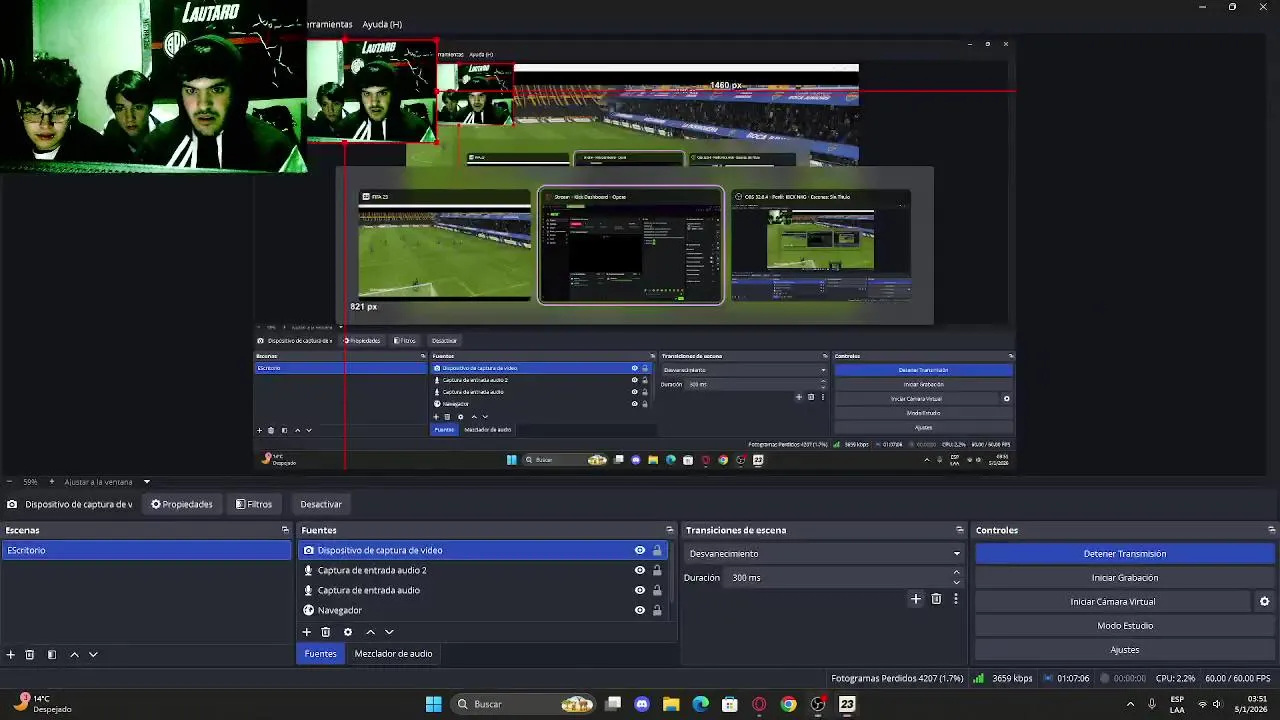
Task: Remove selected source with trash icon
Action: tap(326, 632)
